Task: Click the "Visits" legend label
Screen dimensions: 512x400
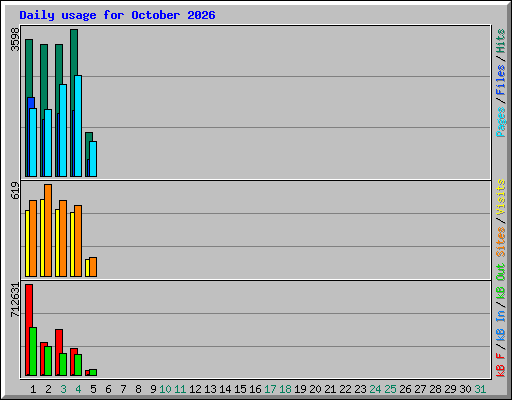Action: pos(500,197)
